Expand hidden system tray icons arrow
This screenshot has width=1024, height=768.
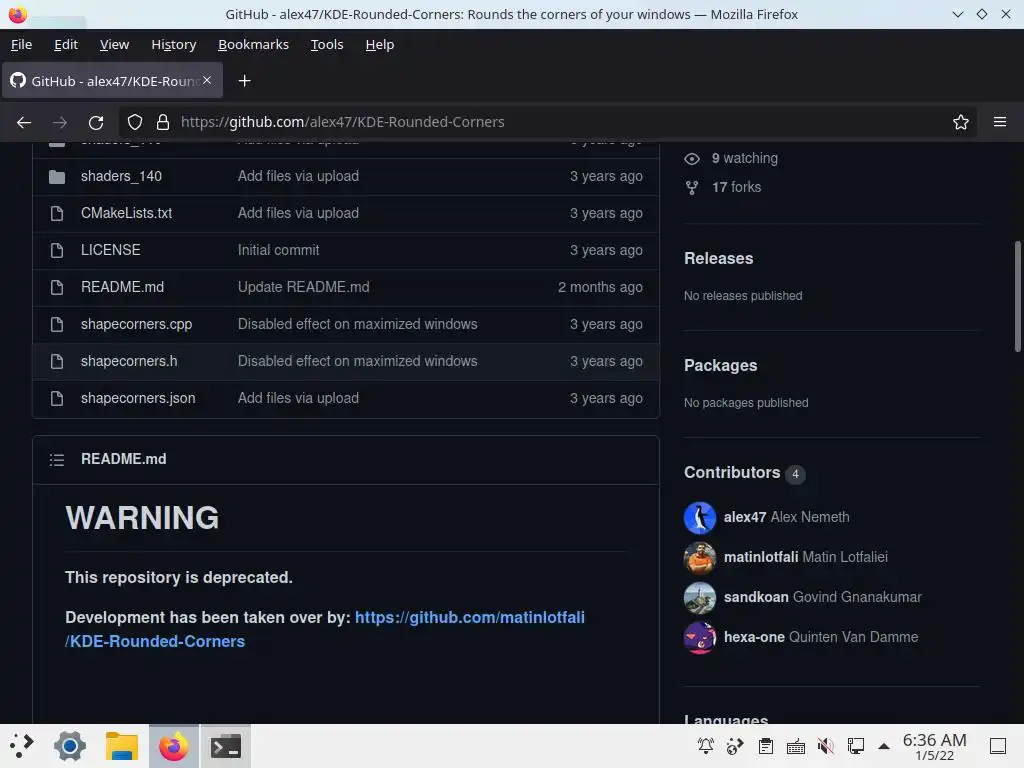click(x=884, y=746)
